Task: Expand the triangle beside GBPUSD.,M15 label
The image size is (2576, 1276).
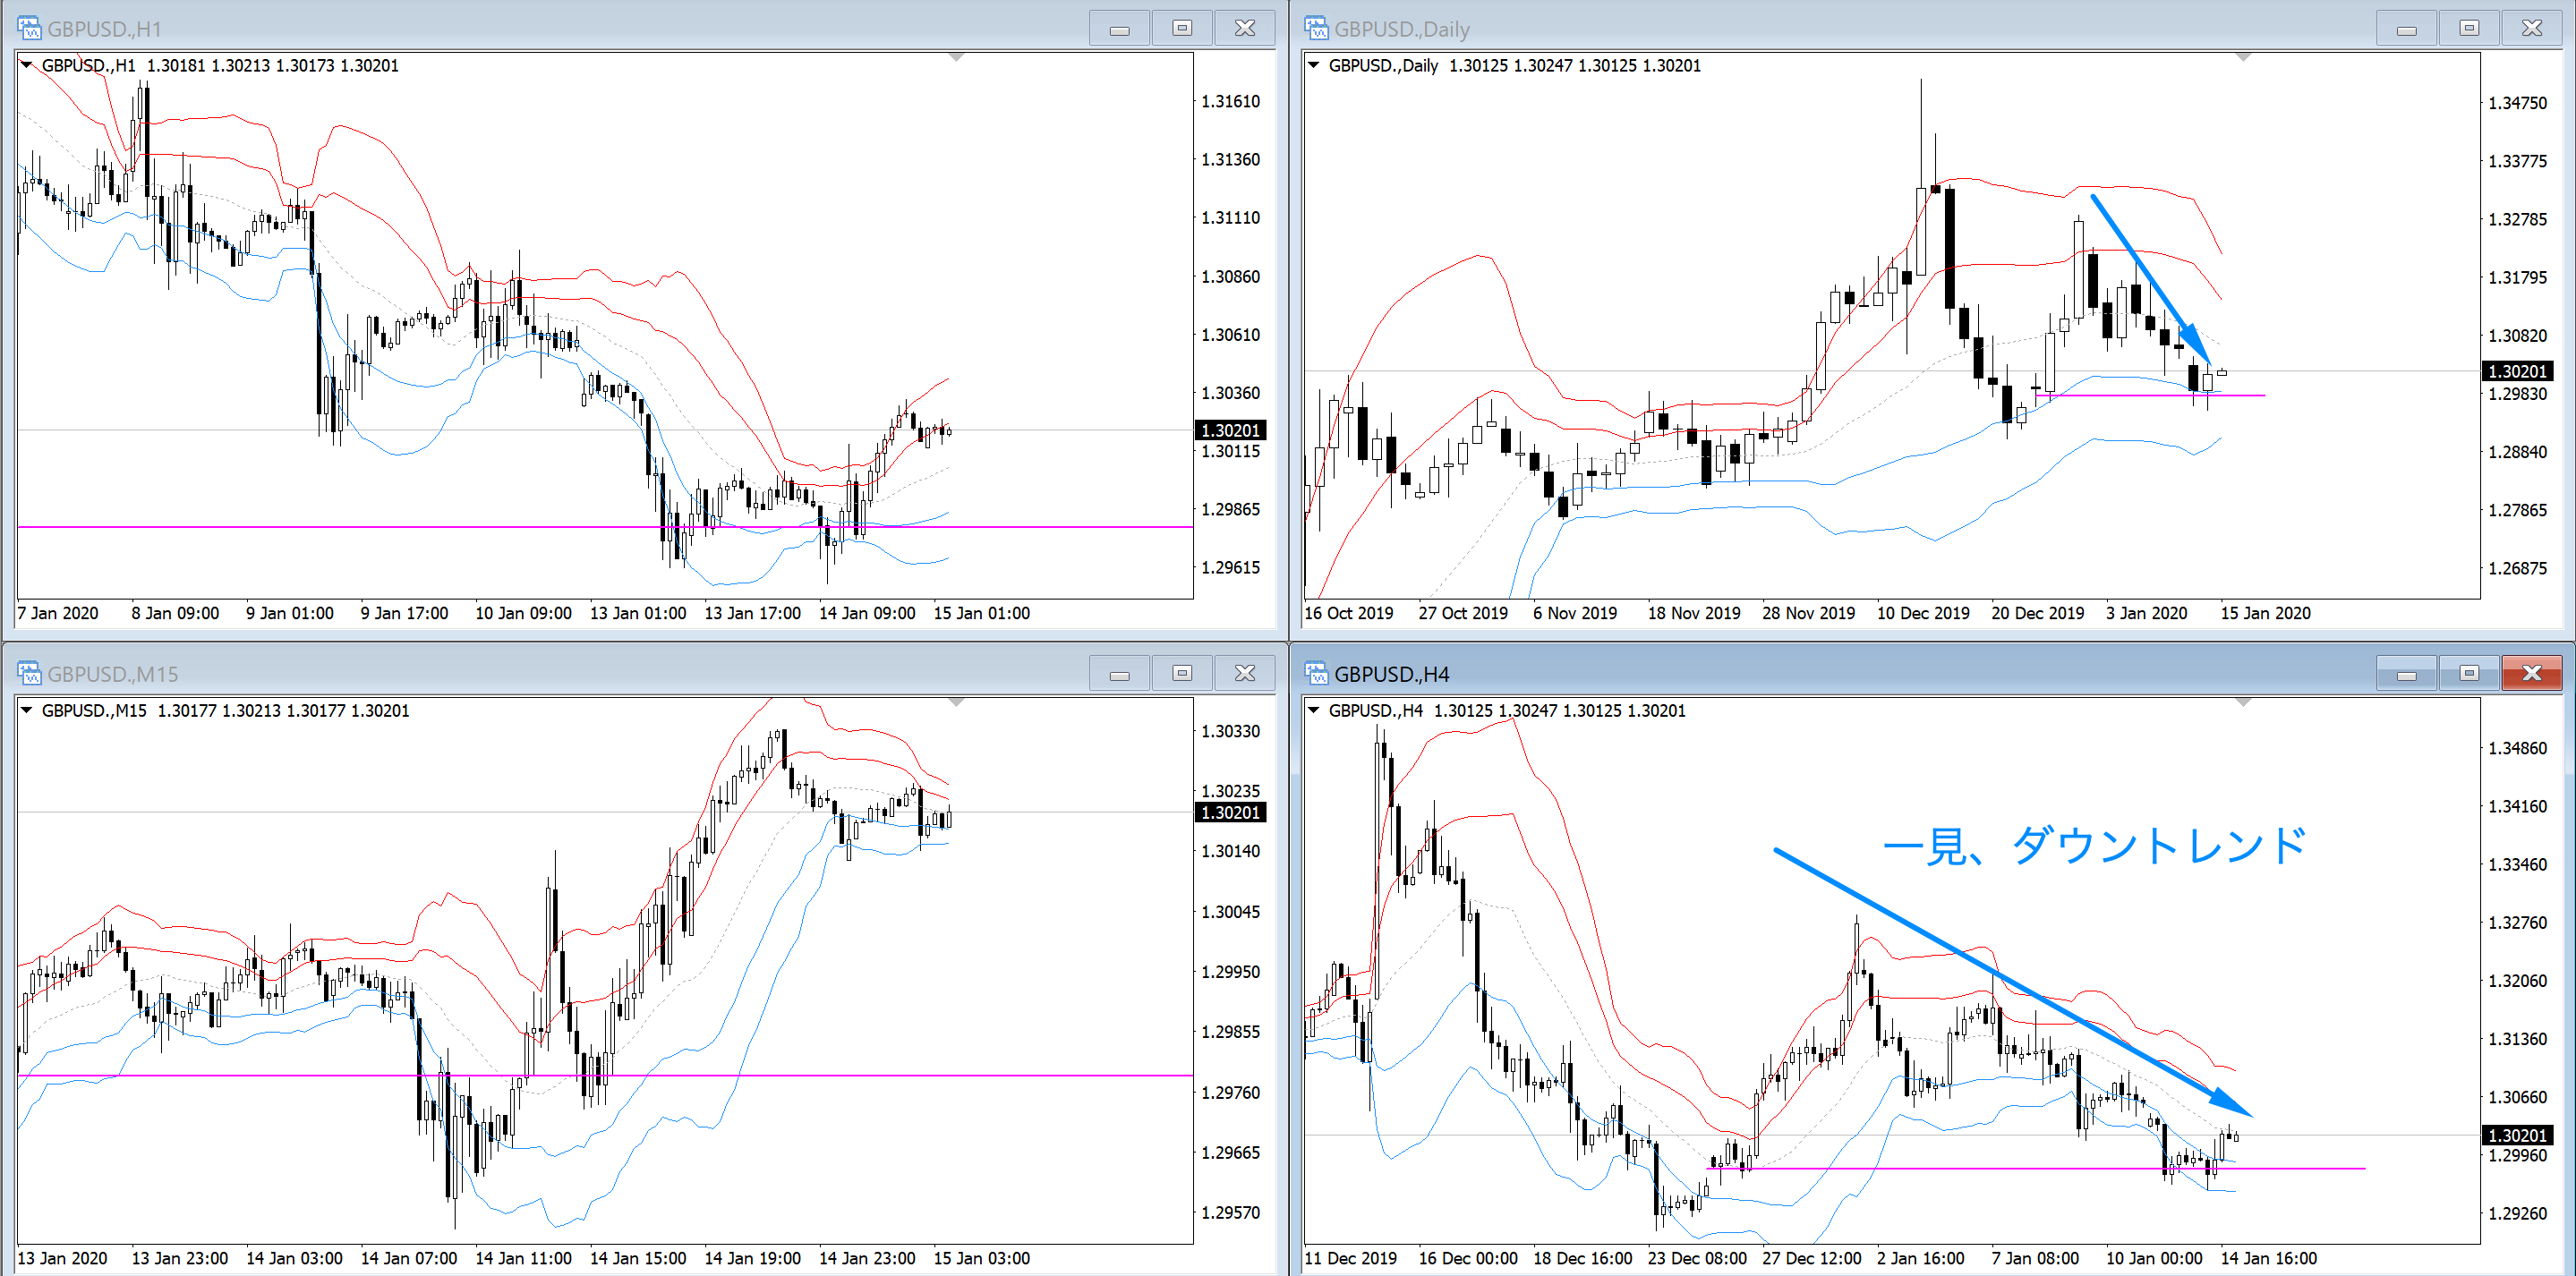Action: (x=27, y=710)
